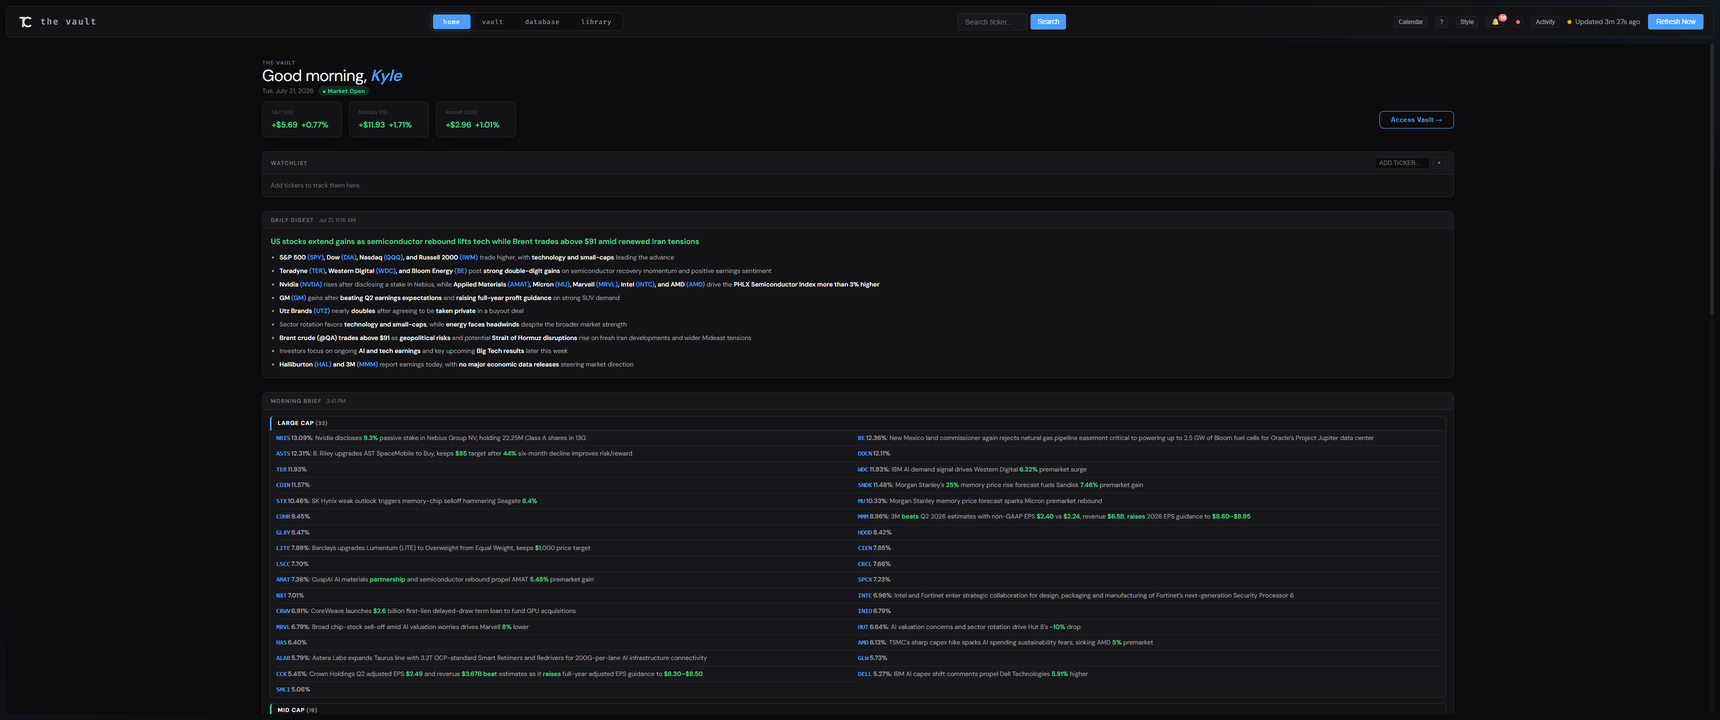Click the DIA ticker link in digest
The height and width of the screenshot is (720, 1720).
(348, 258)
